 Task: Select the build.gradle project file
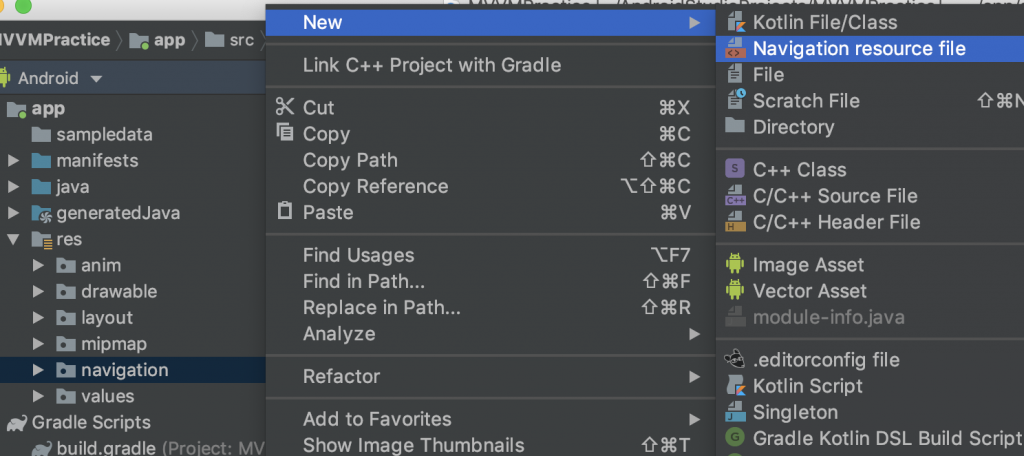click(106, 447)
